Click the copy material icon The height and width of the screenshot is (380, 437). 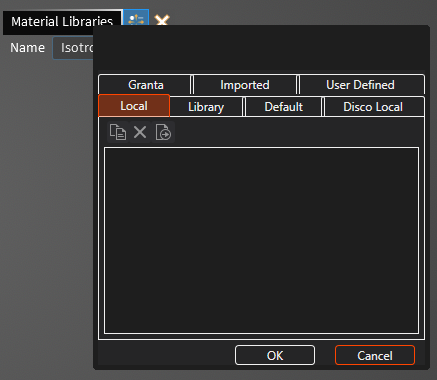pyautogui.click(x=118, y=132)
